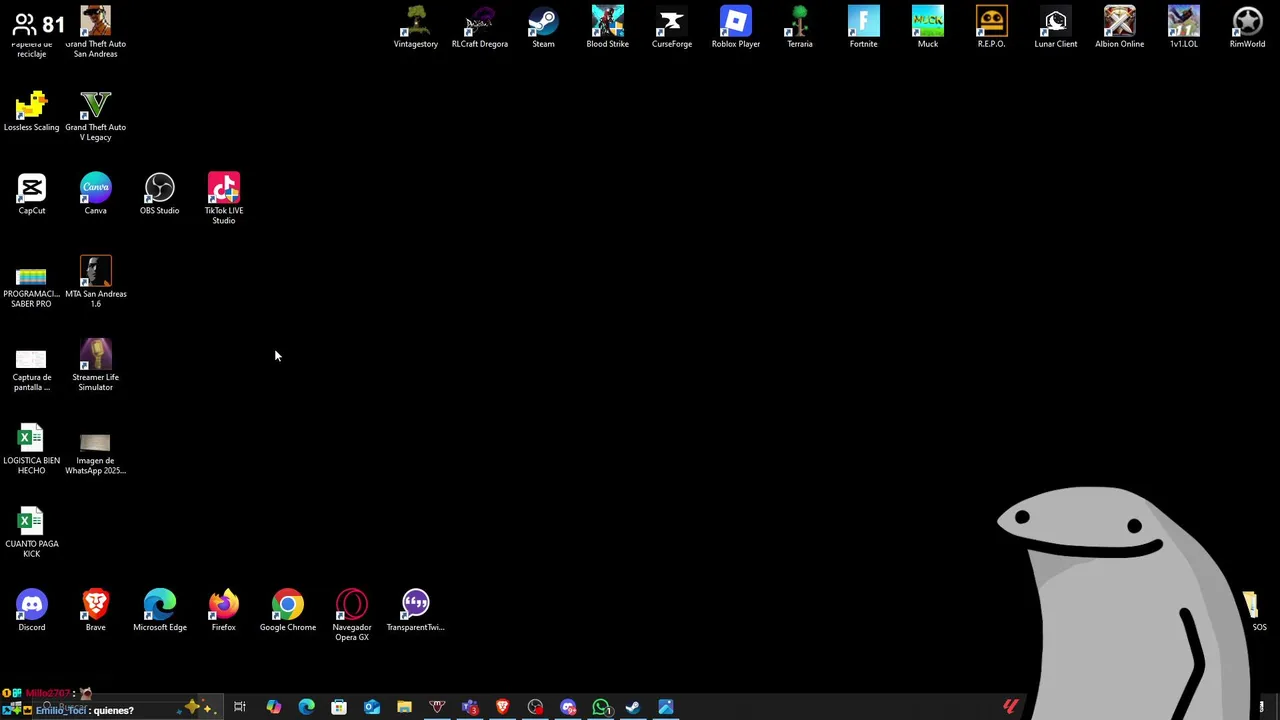Open Vintagestory game shortcut

click(415, 27)
